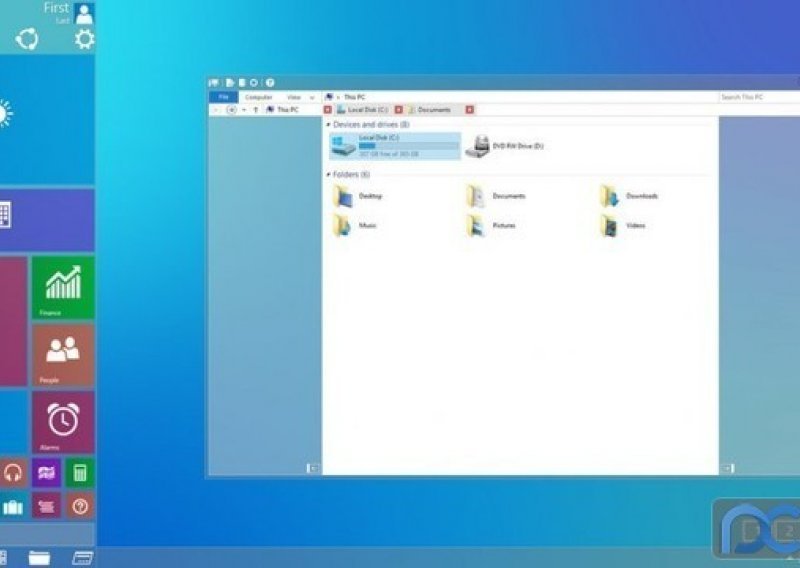Screen dimensions: 800x568
Task: Open the magenta news tile beside suitcase
Action: [46, 506]
